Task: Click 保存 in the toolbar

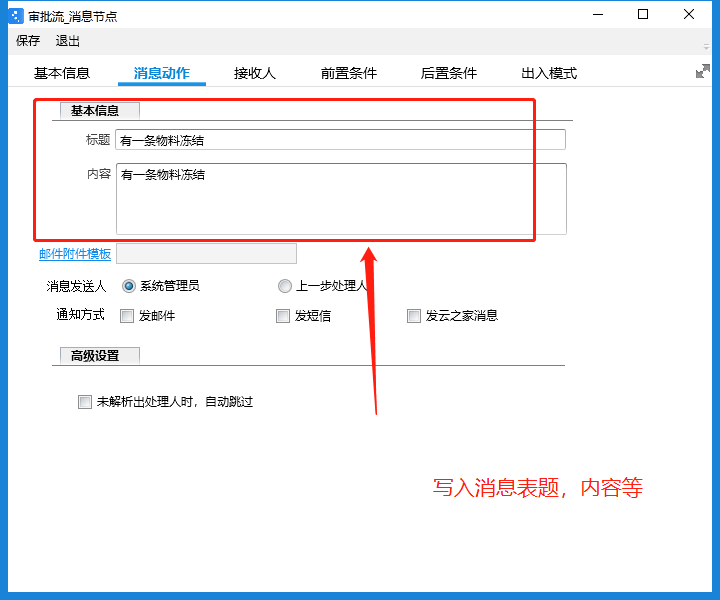Action: point(28,41)
